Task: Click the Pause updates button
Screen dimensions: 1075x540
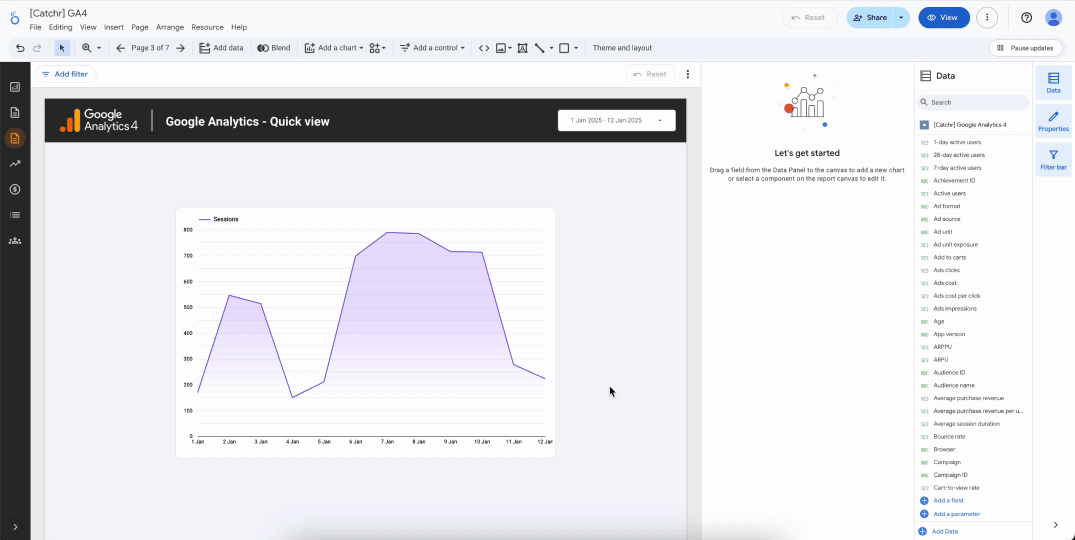Action: click(x=1025, y=48)
